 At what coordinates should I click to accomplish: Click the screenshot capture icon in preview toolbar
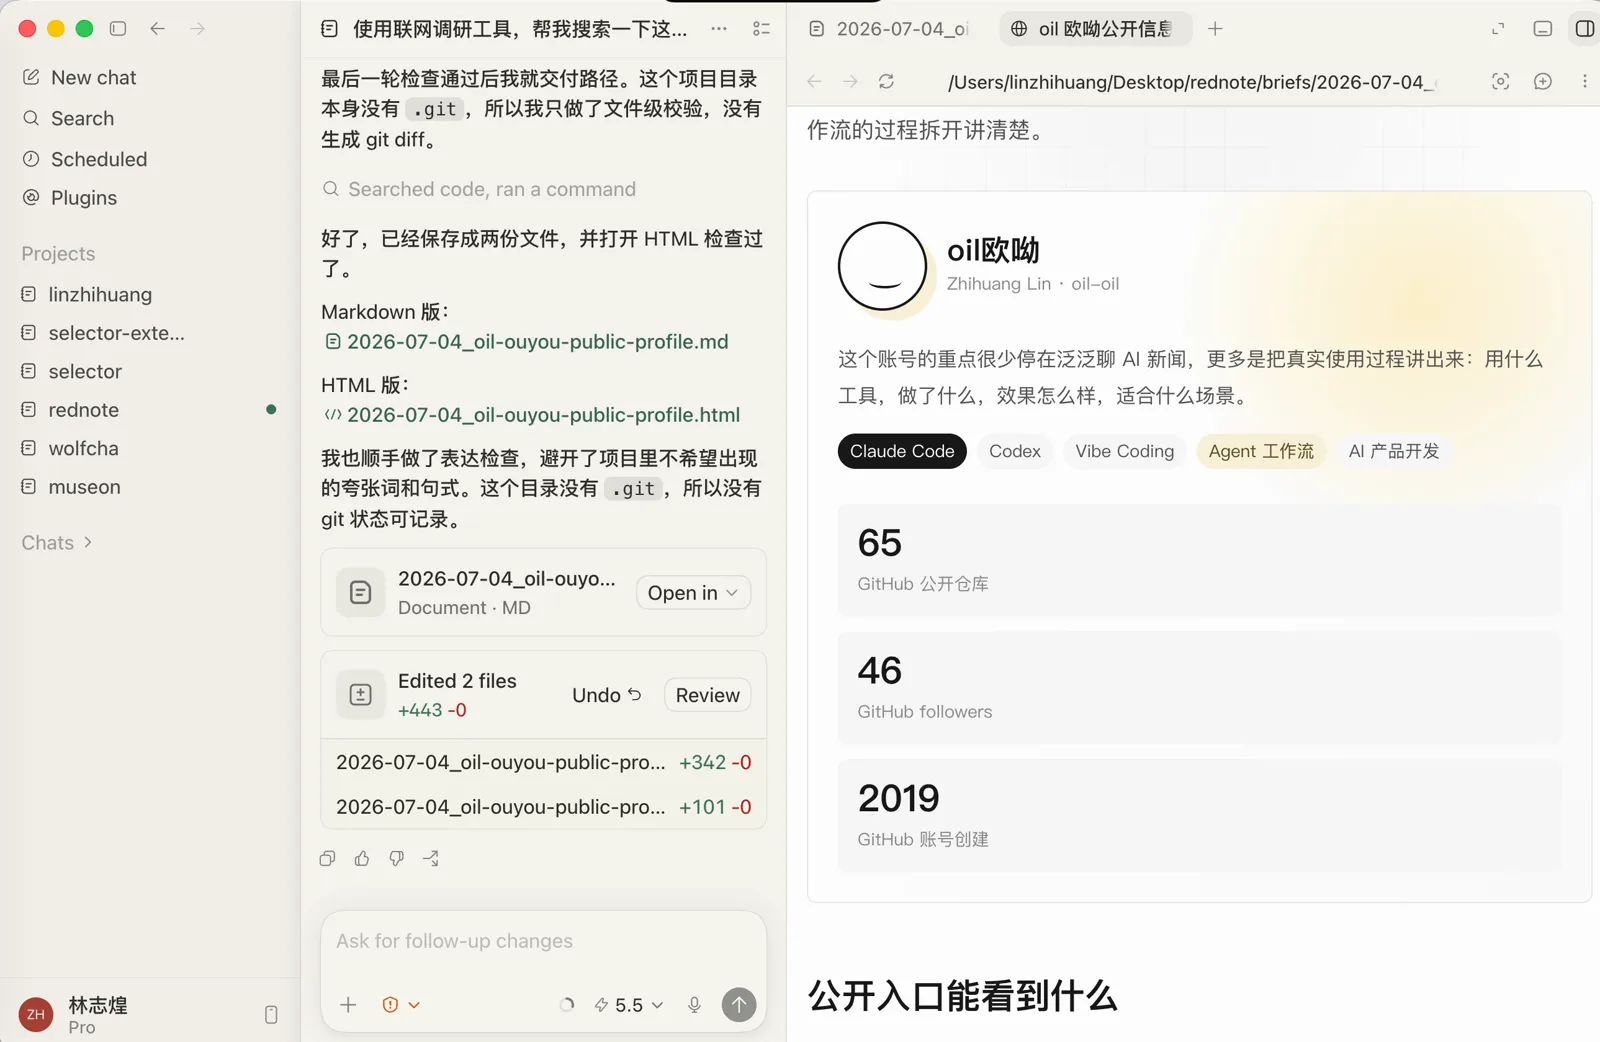pyautogui.click(x=1500, y=81)
